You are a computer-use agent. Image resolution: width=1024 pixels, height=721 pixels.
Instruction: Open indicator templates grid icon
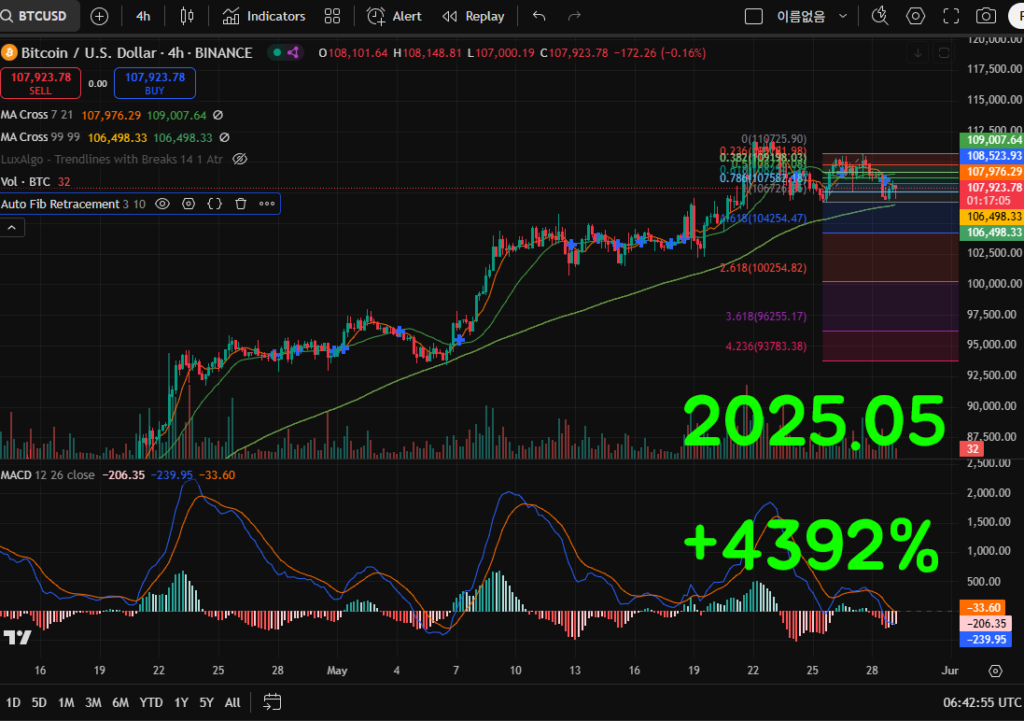[x=332, y=16]
